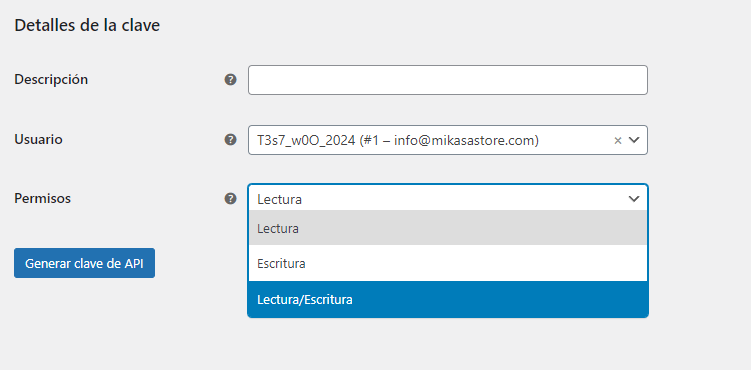The width and height of the screenshot is (751, 370).
Task: Click the Usuario field label
Action: coord(38,139)
